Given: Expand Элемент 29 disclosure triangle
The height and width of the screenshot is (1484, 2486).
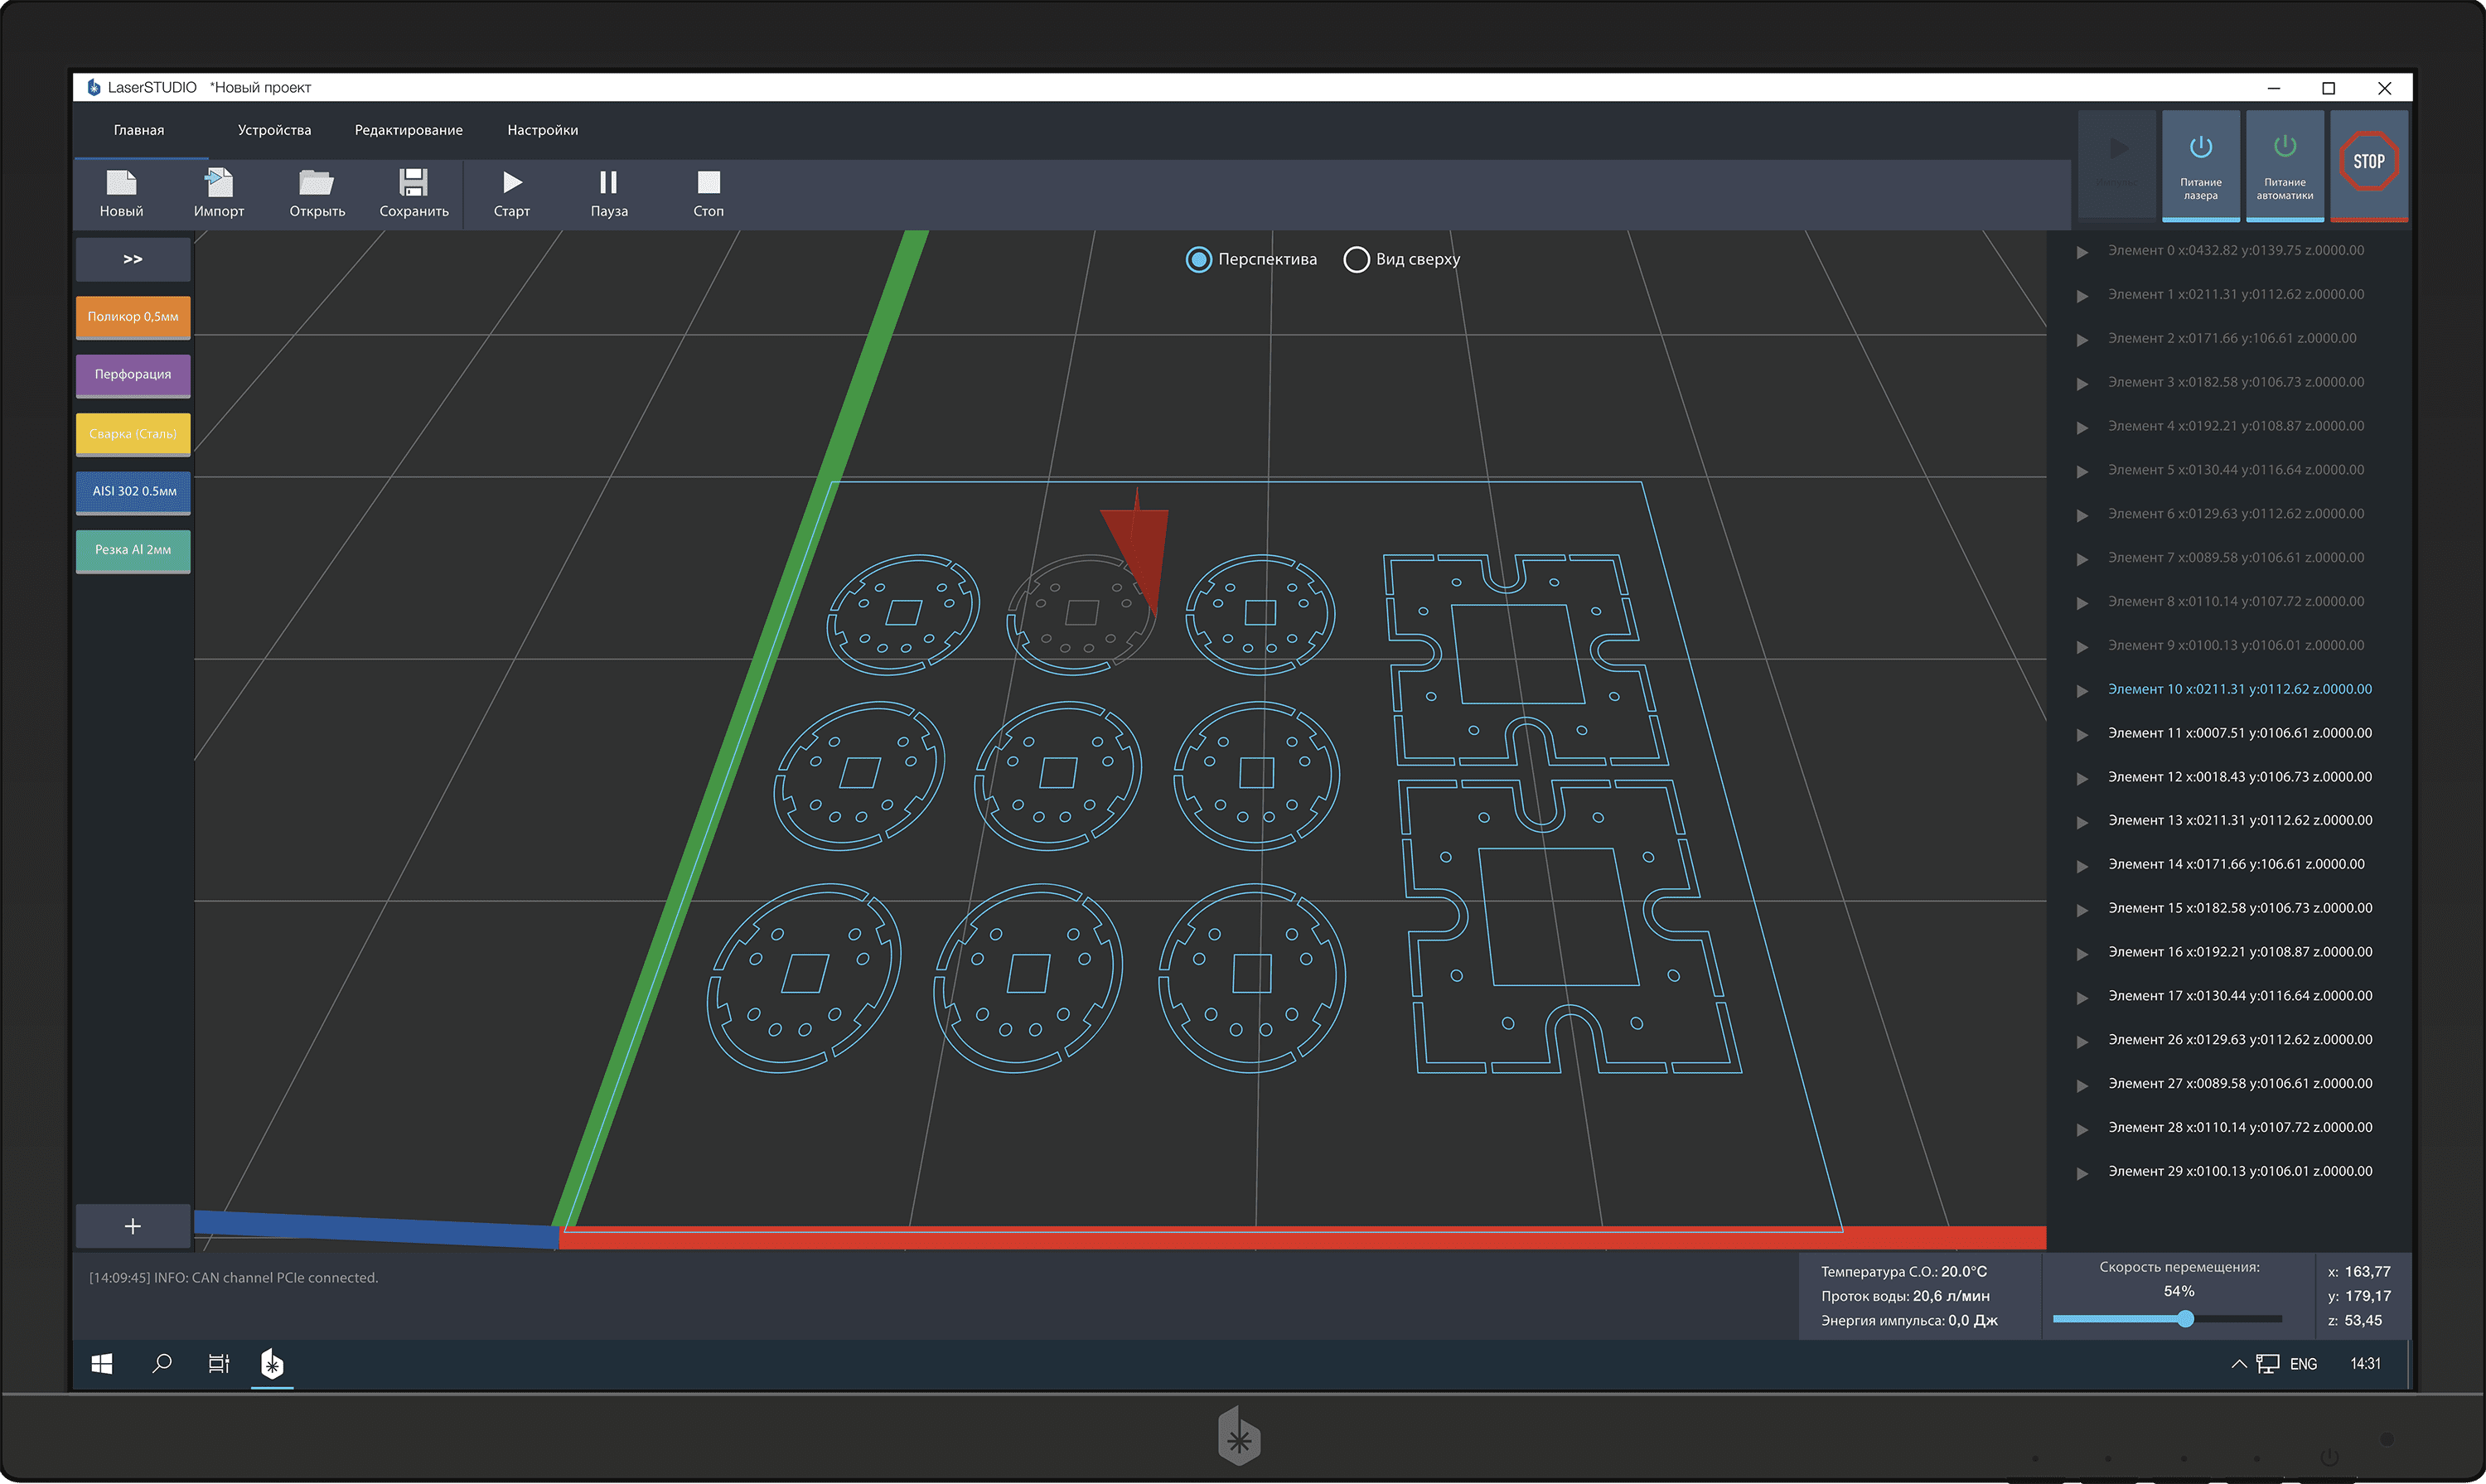Looking at the screenshot, I should click(2082, 1173).
